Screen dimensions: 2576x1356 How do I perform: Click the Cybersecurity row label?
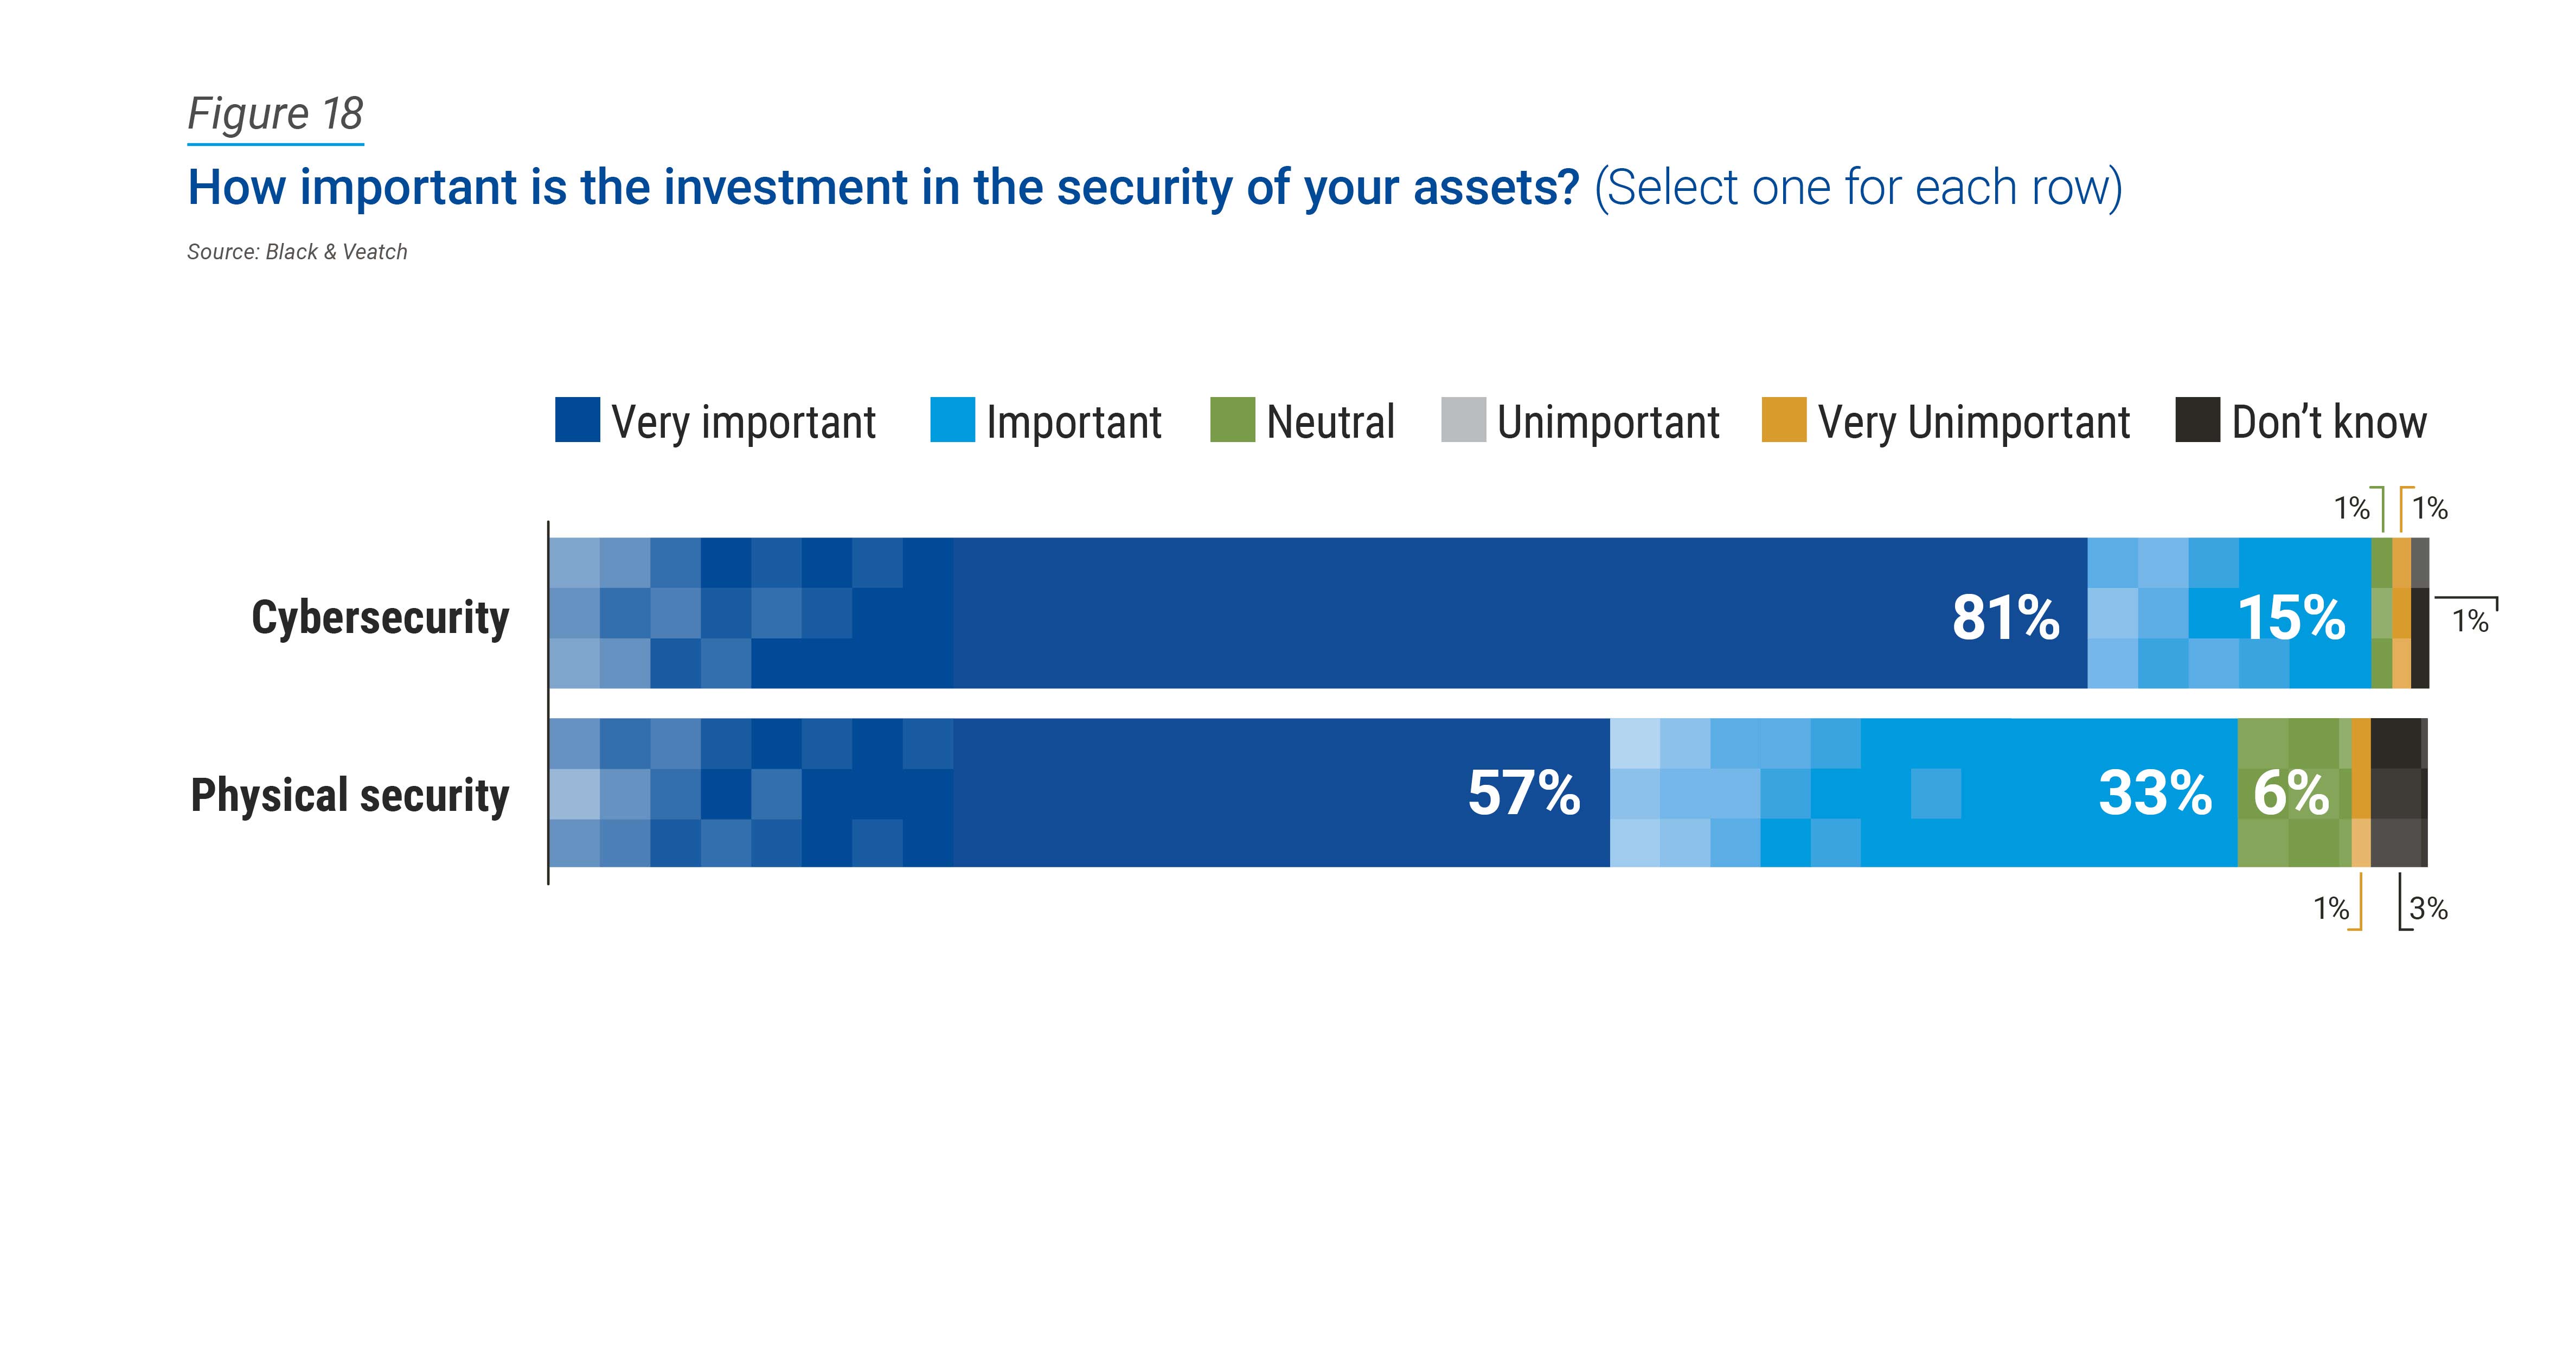click(380, 617)
